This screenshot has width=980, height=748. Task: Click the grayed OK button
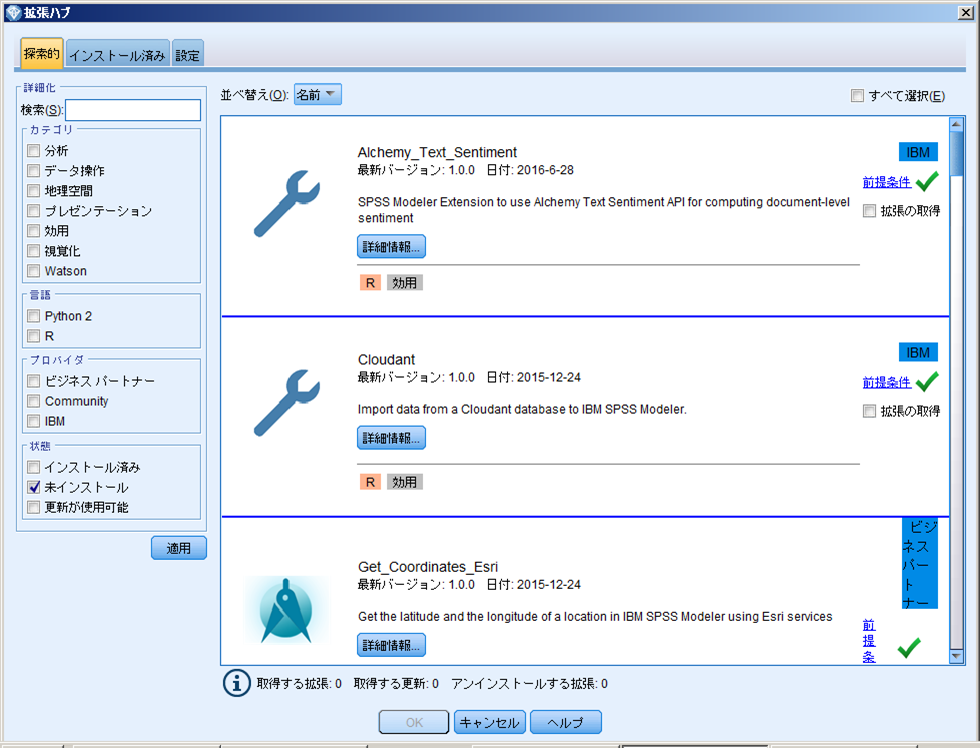tap(414, 722)
